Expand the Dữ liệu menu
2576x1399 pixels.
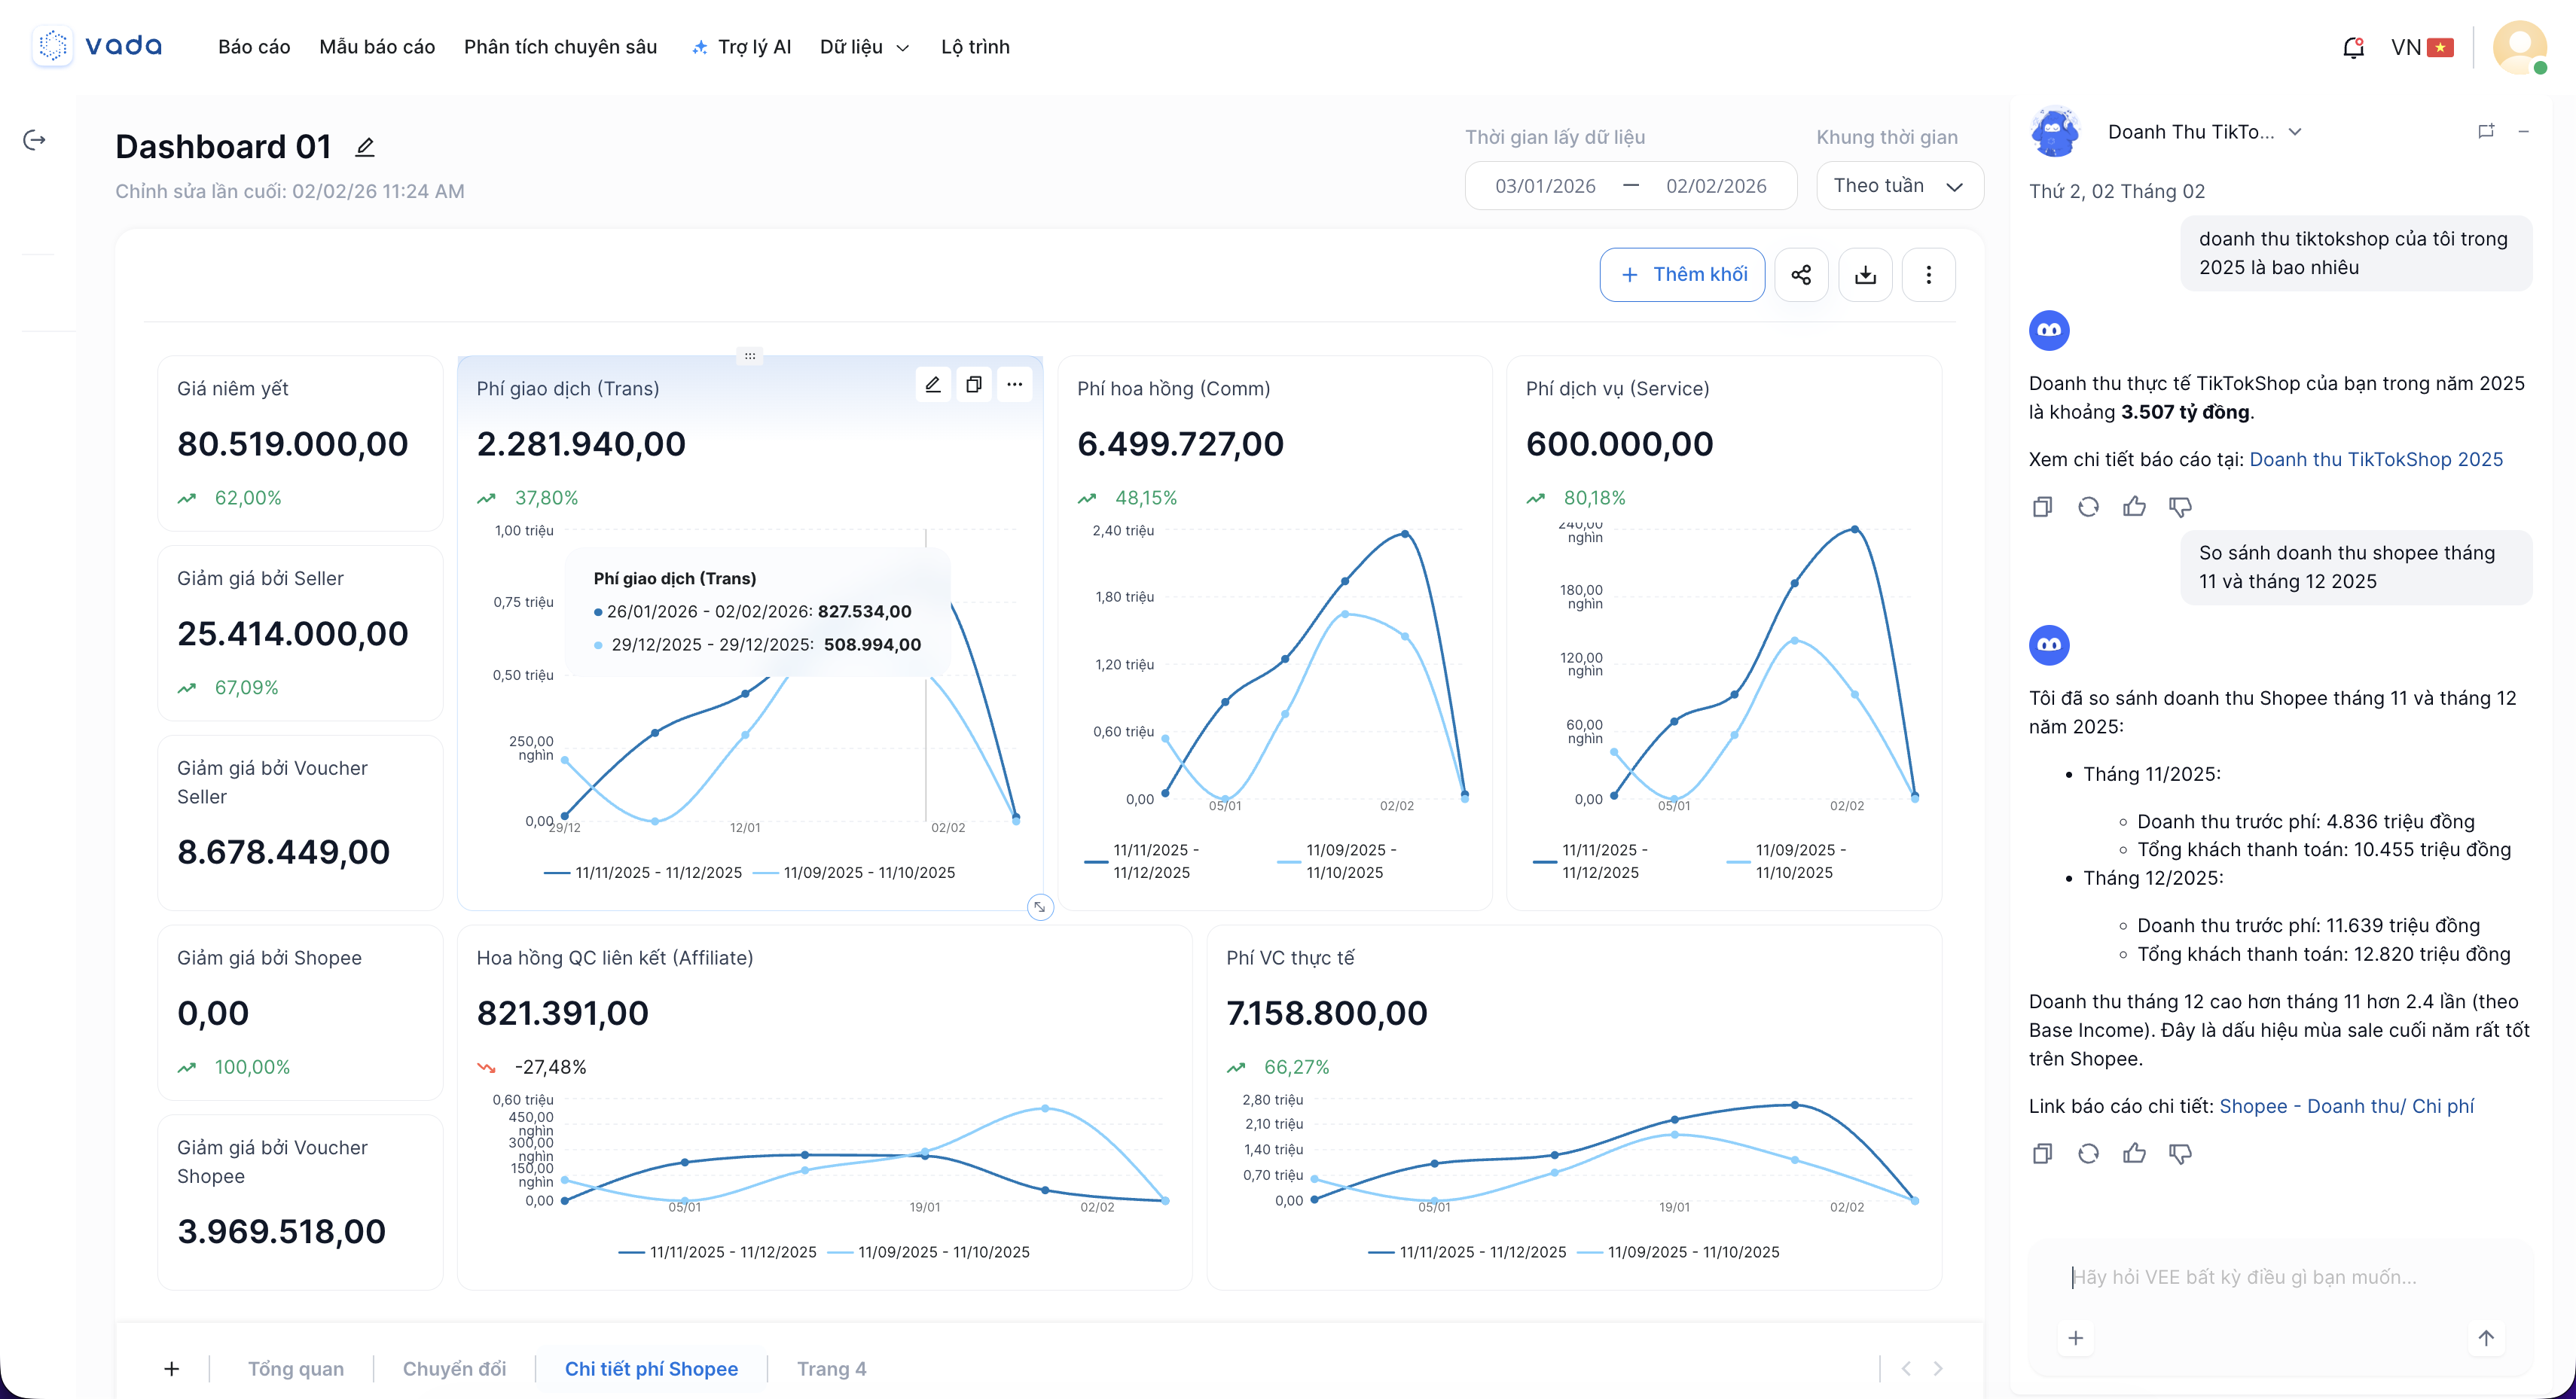[x=864, y=47]
